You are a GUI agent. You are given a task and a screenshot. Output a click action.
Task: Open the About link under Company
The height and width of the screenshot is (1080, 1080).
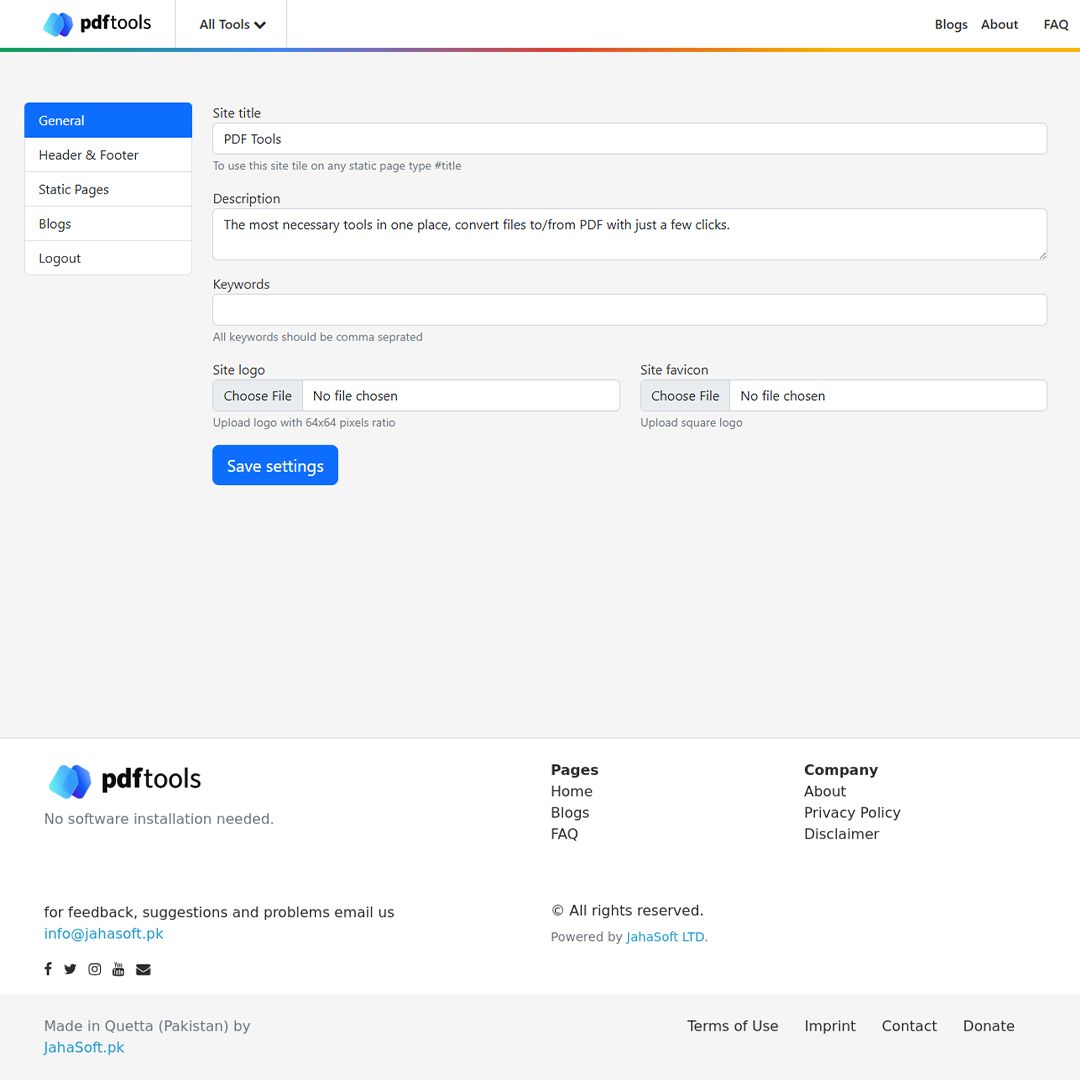[x=824, y=791]
